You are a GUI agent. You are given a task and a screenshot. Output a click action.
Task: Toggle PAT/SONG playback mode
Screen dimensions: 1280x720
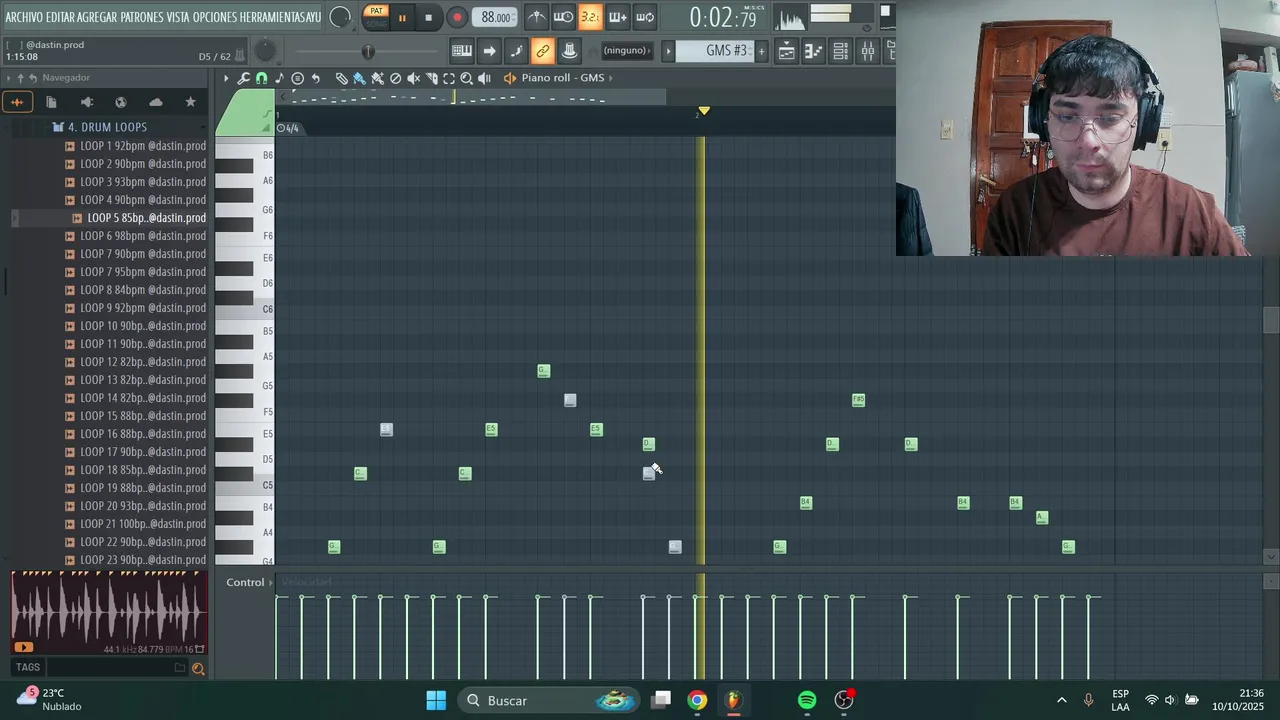(375, 17)
